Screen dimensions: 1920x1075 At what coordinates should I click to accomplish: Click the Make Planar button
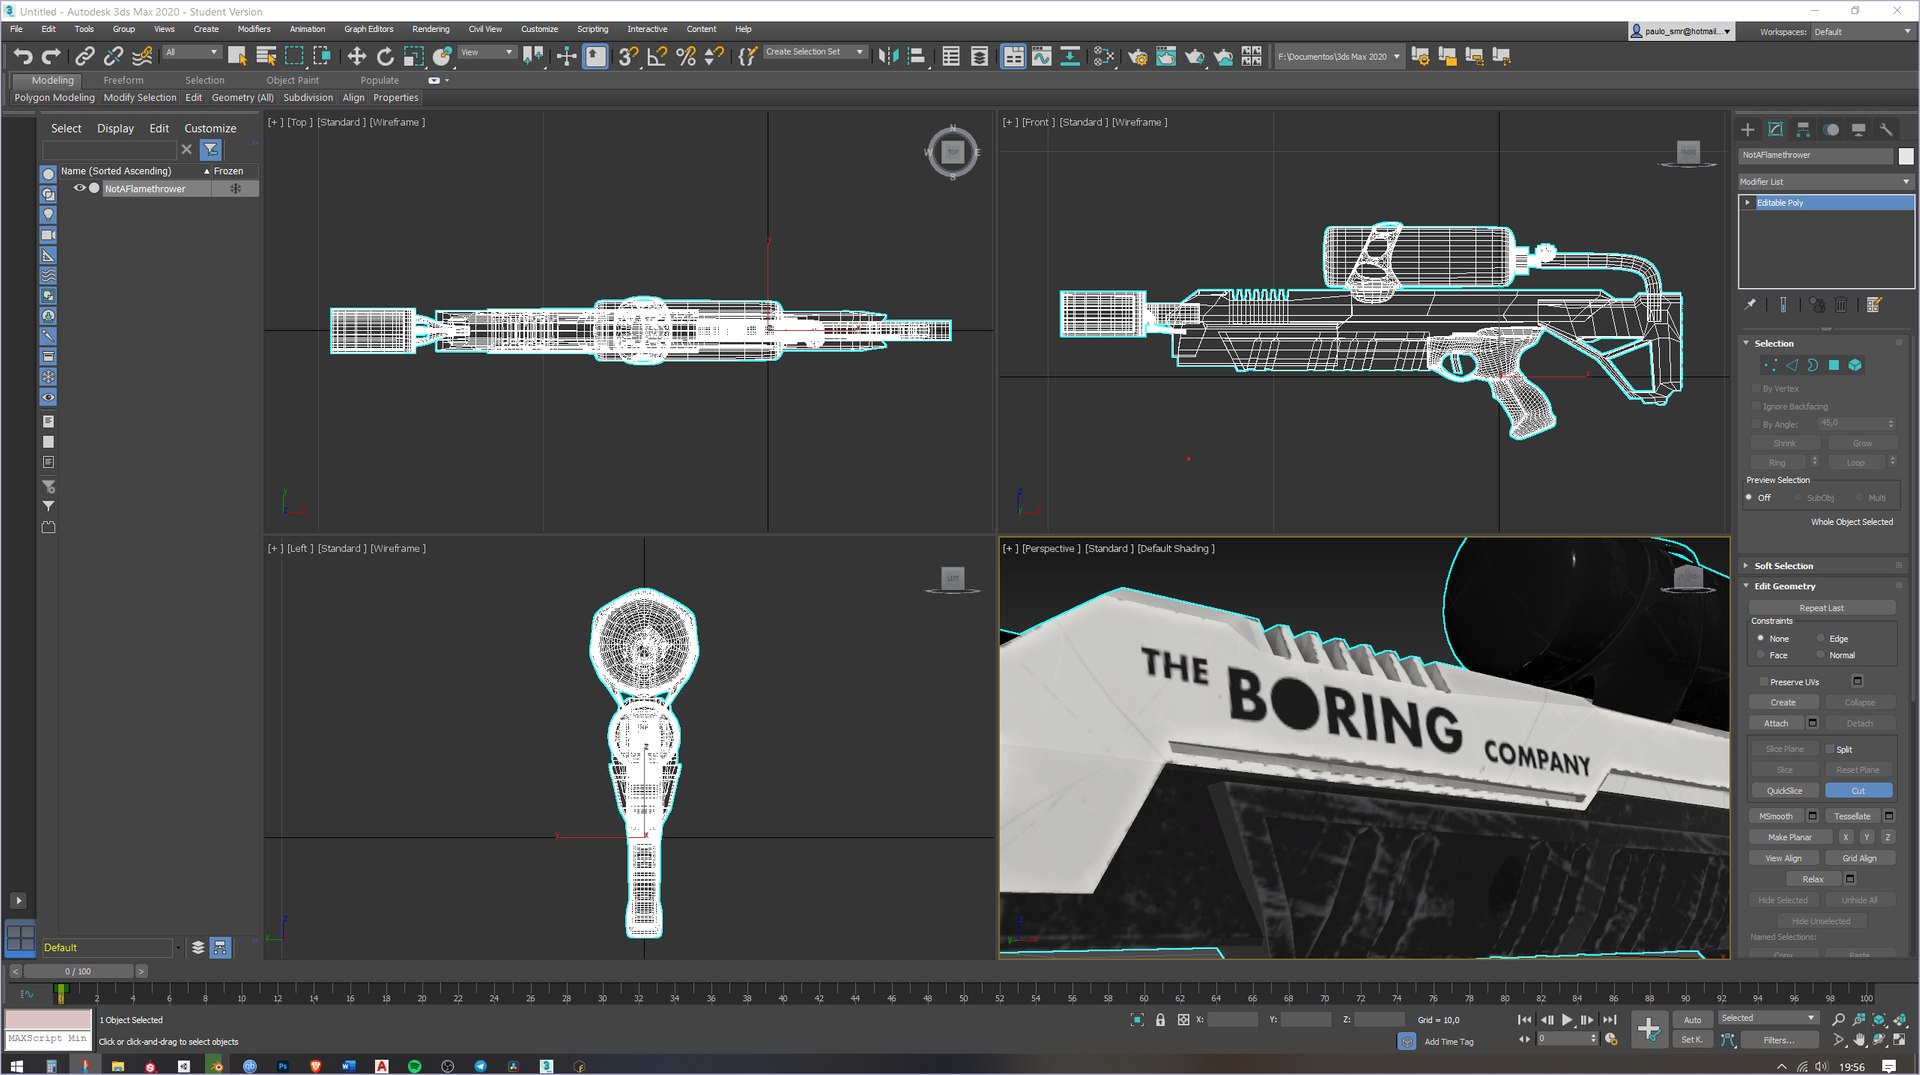click(1789, 837)
